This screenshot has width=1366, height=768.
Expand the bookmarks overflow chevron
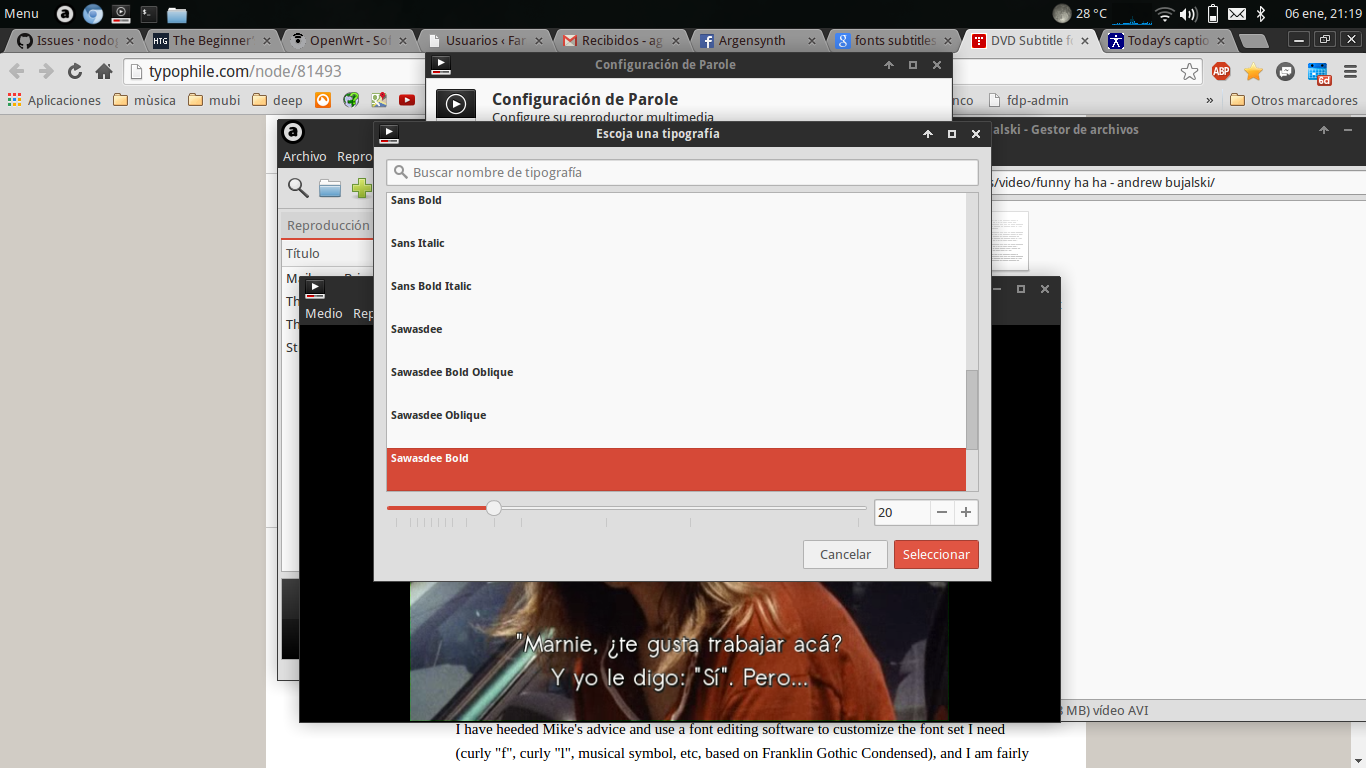pos(1210,100)
